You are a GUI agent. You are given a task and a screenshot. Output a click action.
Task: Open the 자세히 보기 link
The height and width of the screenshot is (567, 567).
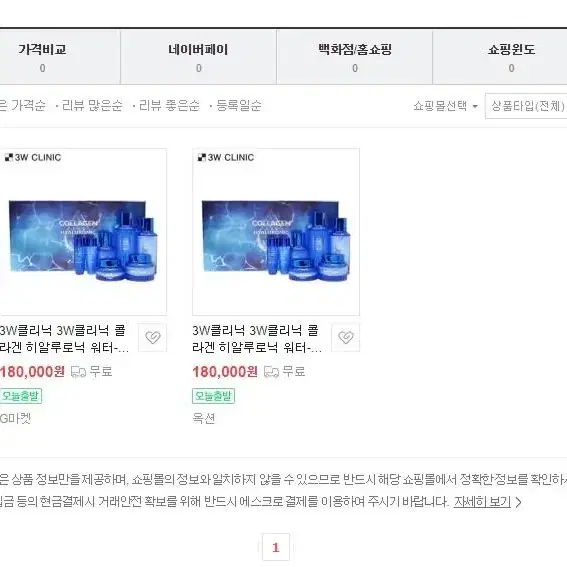[482, 502]
